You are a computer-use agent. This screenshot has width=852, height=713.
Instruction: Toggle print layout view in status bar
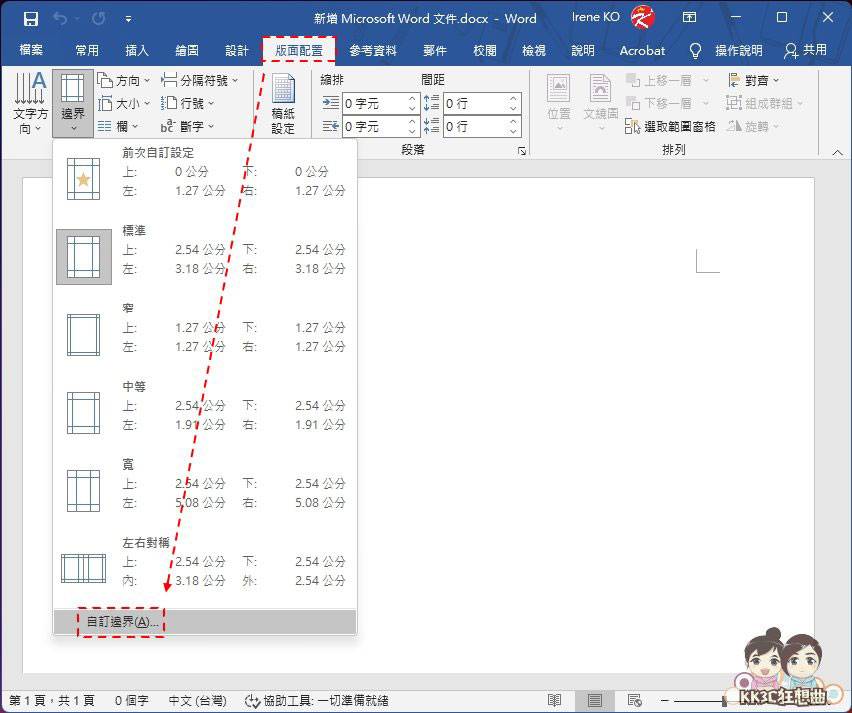tap(595, 701)
